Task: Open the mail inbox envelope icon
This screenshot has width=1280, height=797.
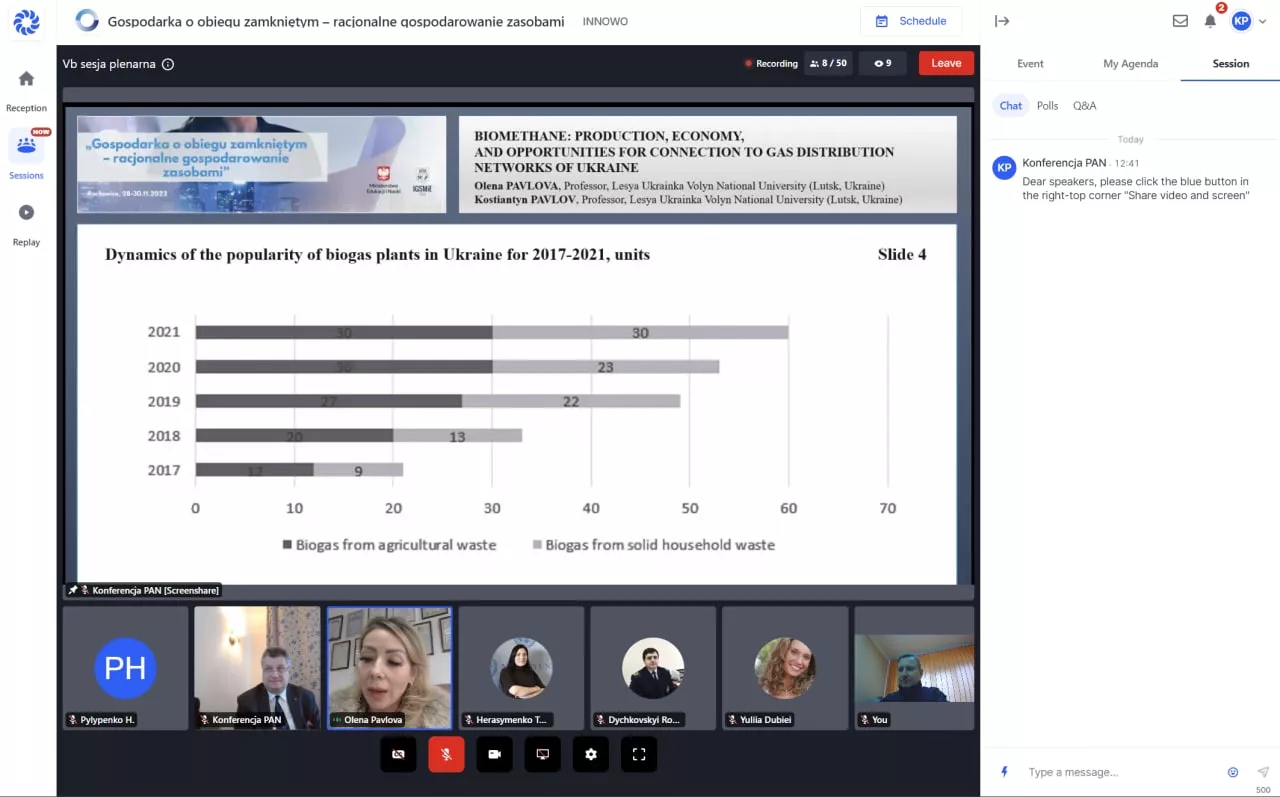Action: pyautogui.click(x=1180, y=21)
